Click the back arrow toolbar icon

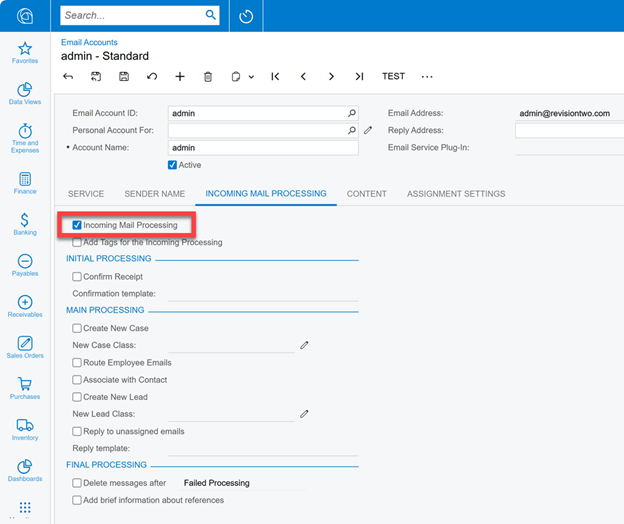tap(68, 76)
